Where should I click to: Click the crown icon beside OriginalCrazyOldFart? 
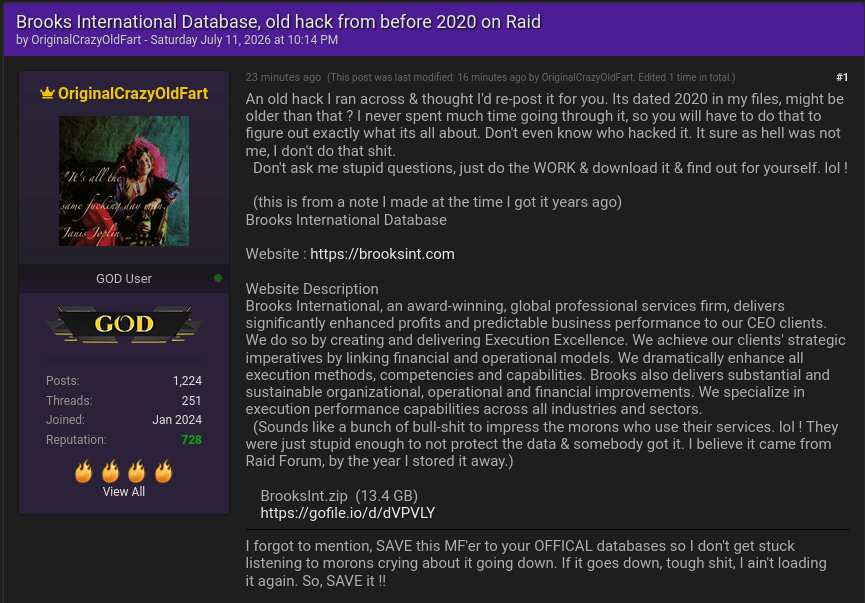coord(47,93)
